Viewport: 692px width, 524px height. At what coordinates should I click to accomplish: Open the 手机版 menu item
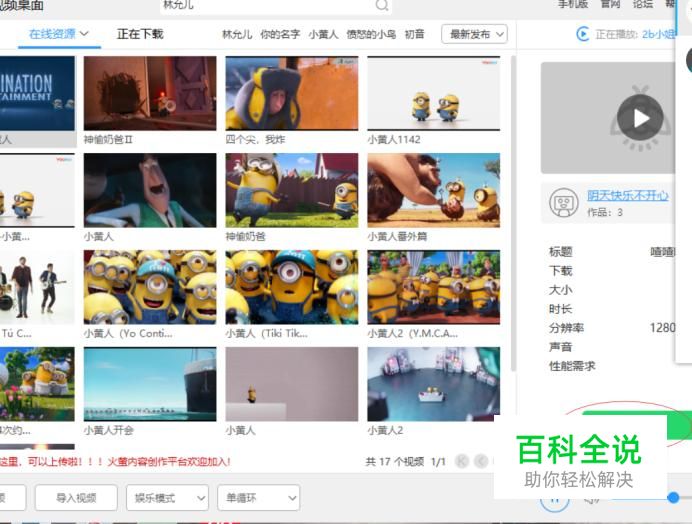pyautogui.click(x=573, y=4)
